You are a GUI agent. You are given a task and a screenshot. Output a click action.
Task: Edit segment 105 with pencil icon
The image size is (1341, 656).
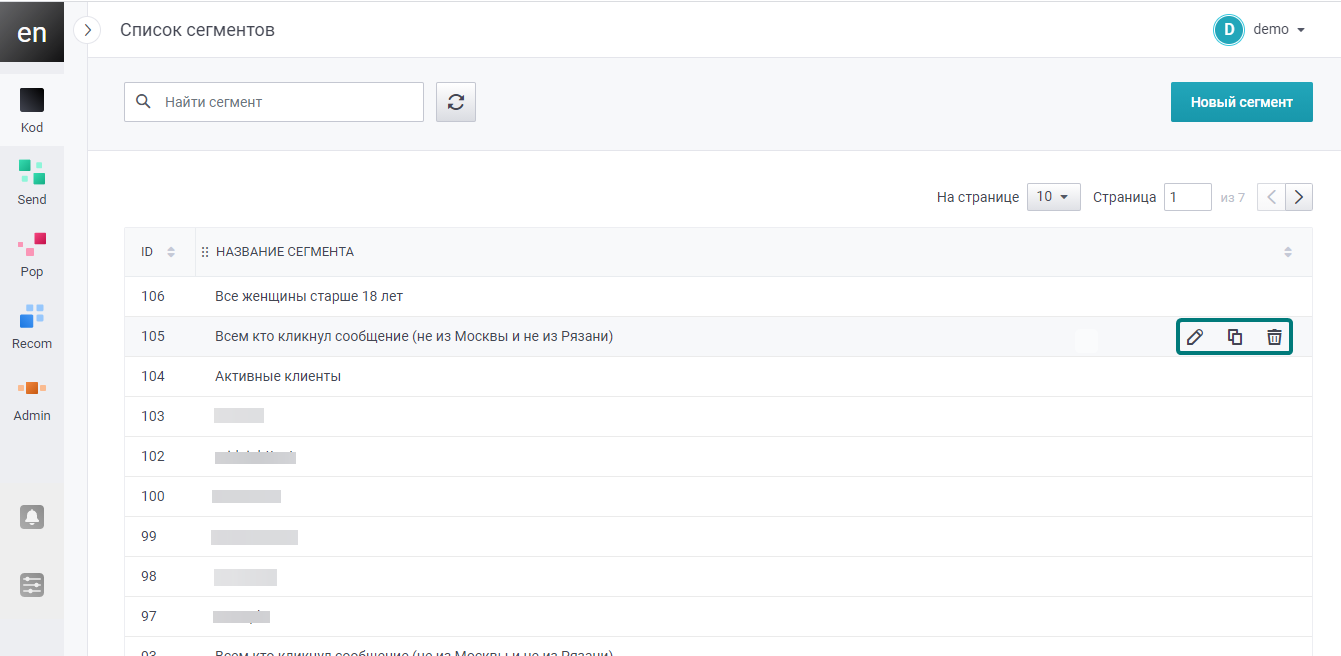[1194, 337]
